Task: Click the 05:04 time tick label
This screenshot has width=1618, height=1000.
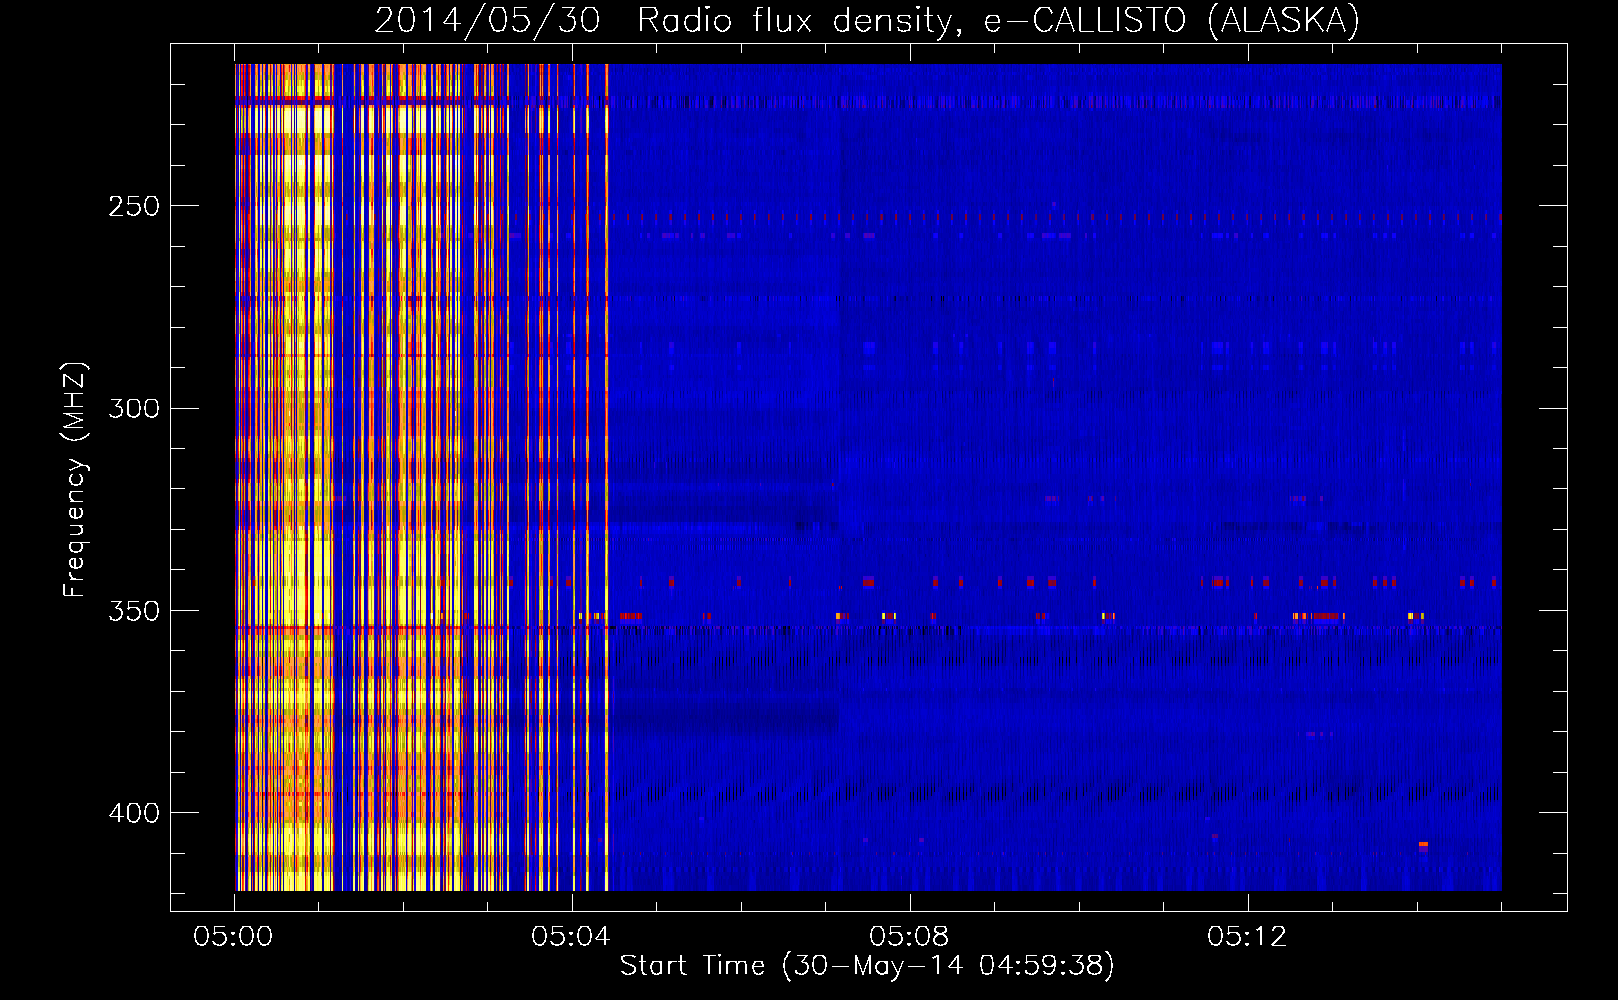Action: (571, 936)
